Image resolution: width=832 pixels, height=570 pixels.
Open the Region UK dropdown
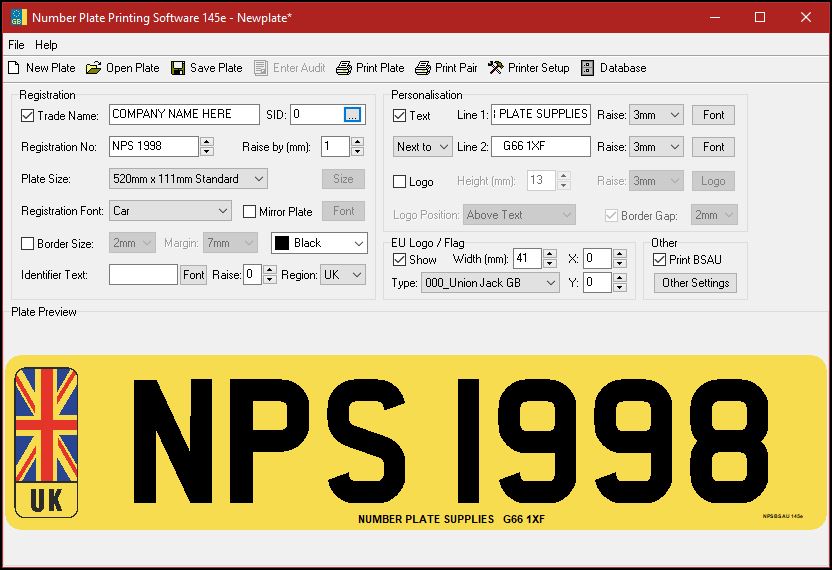tap(343, 274)
